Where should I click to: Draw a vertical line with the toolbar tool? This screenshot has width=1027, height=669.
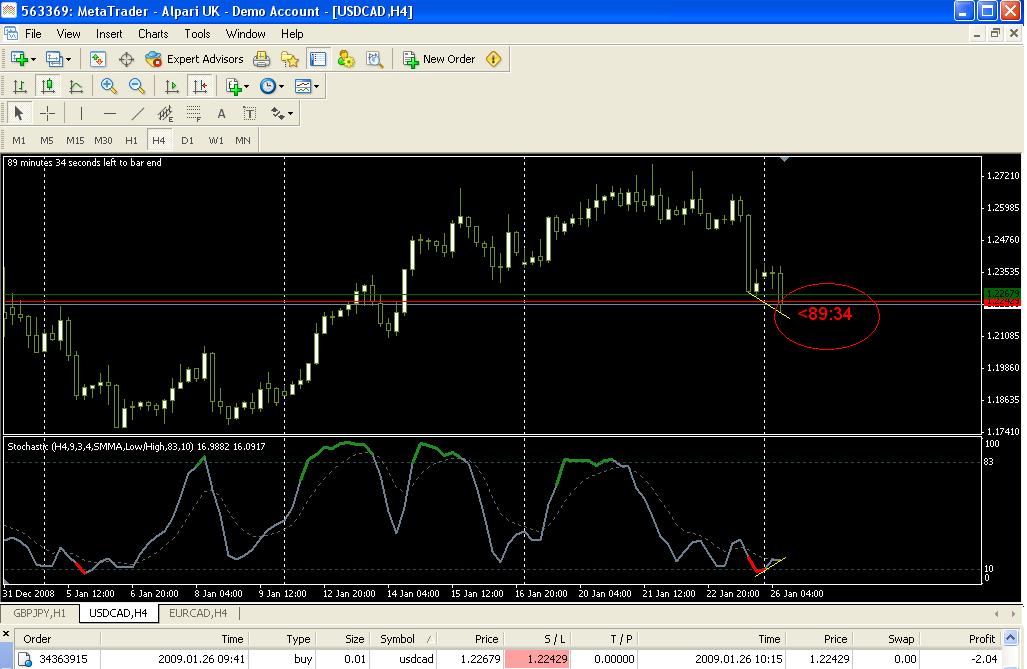coord(81,114)
